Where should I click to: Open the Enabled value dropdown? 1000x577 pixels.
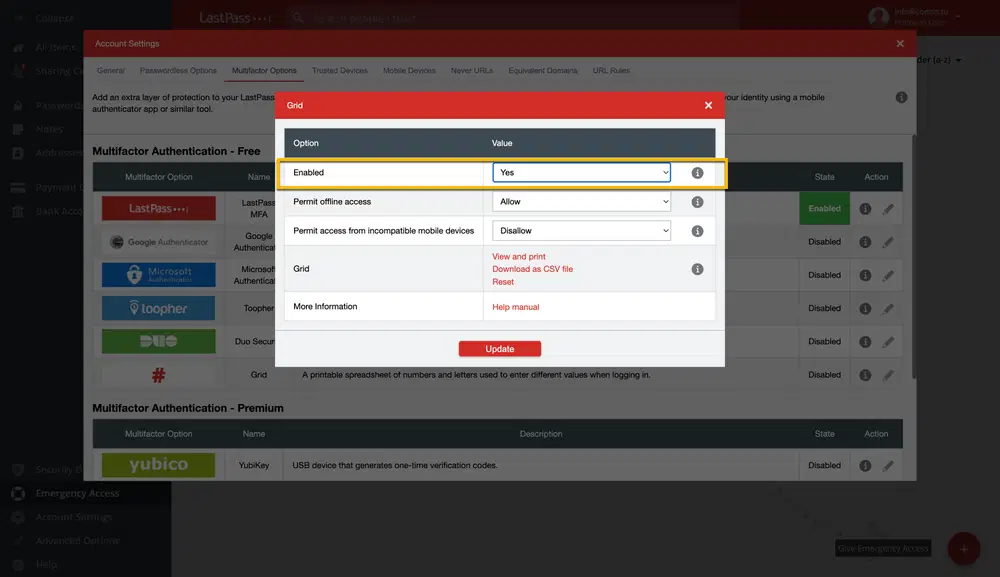(x=581, y=172)
